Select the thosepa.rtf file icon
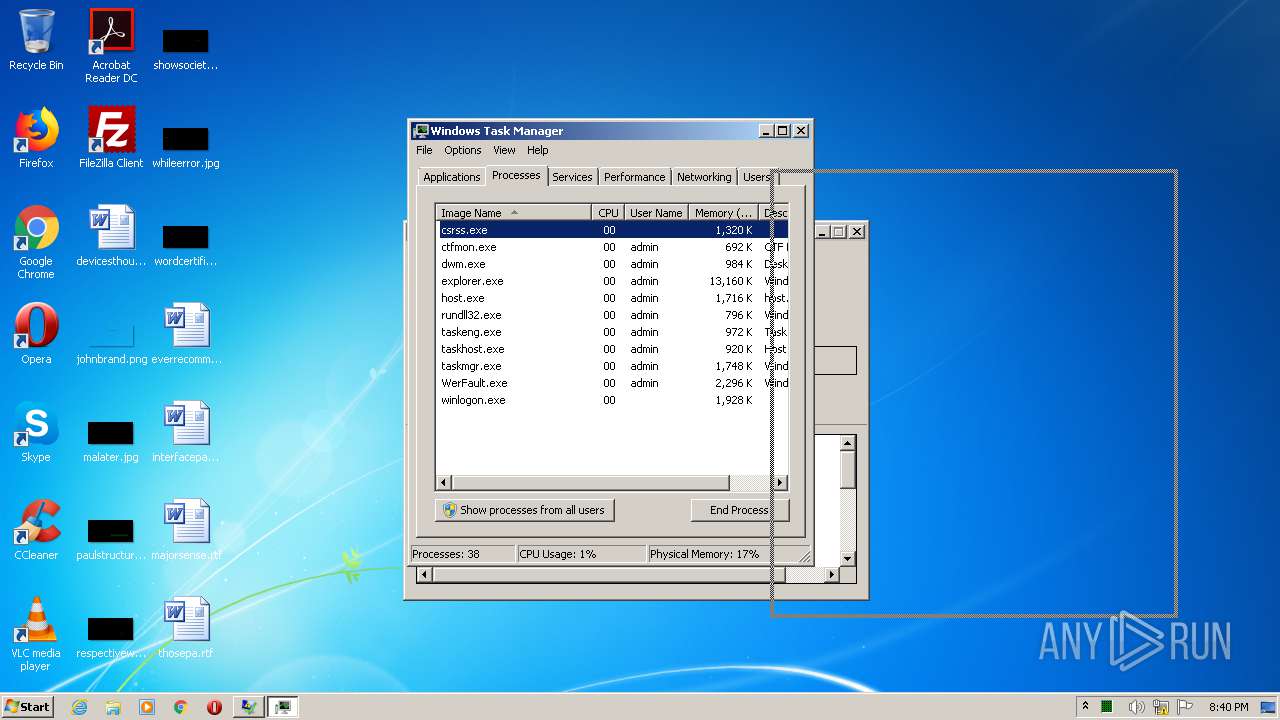 [186, 628]
